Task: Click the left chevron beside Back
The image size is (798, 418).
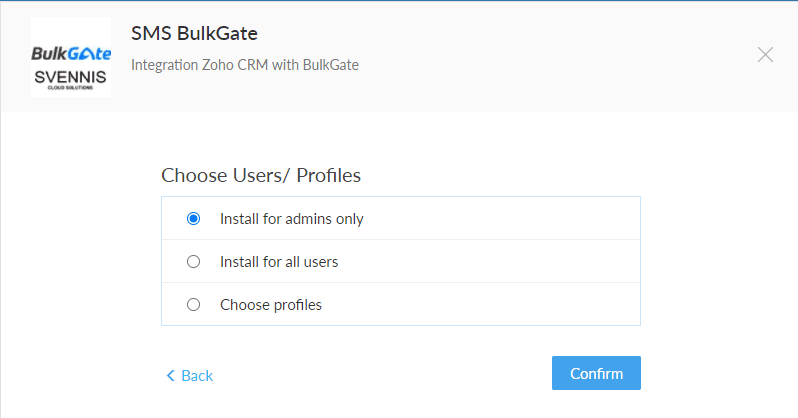Action: pyautogui.click(x=170, y=376)
